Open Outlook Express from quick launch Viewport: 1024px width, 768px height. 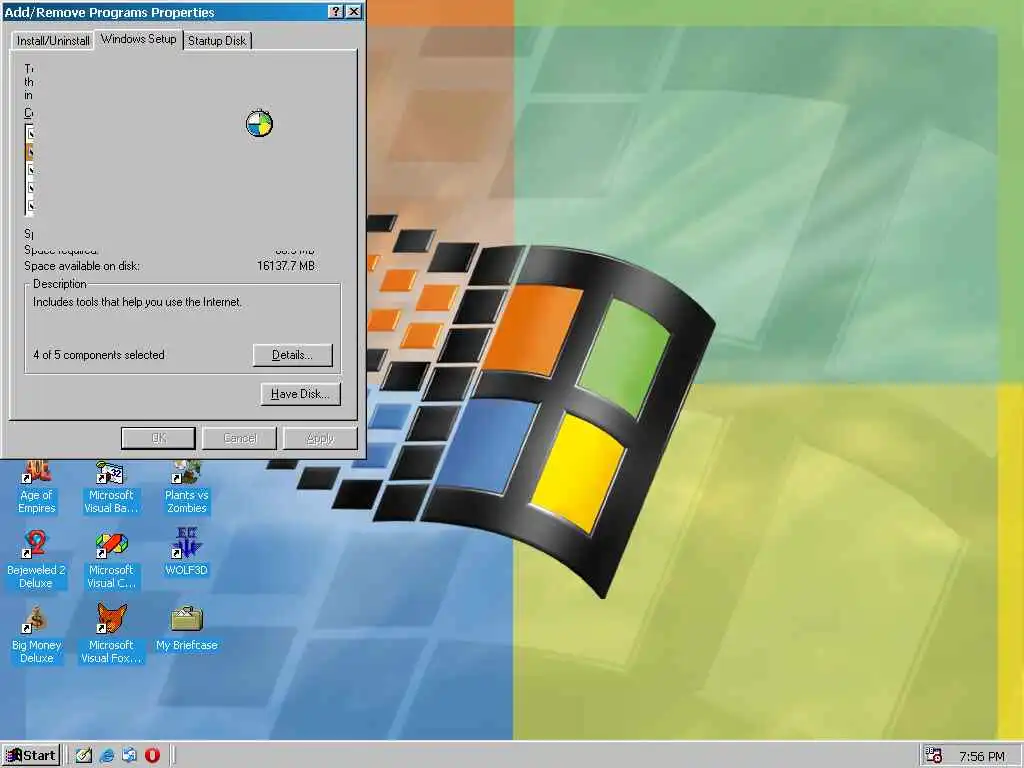point(129,756)
